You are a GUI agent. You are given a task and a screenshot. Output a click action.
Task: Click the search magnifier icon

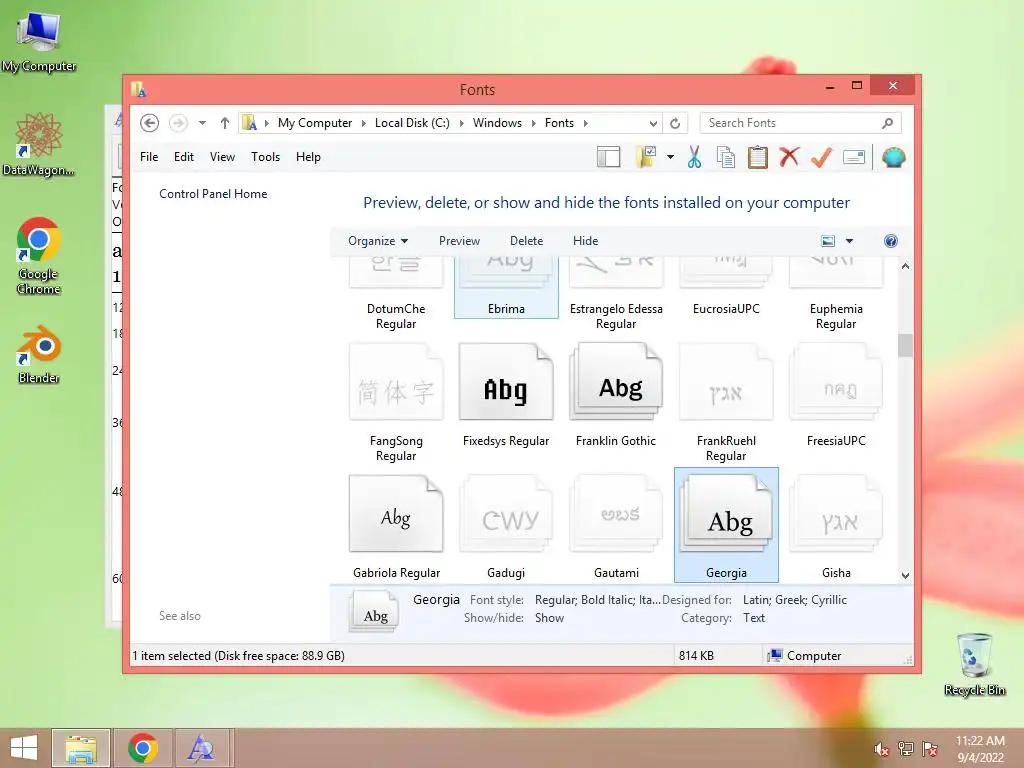coord(887,123)
